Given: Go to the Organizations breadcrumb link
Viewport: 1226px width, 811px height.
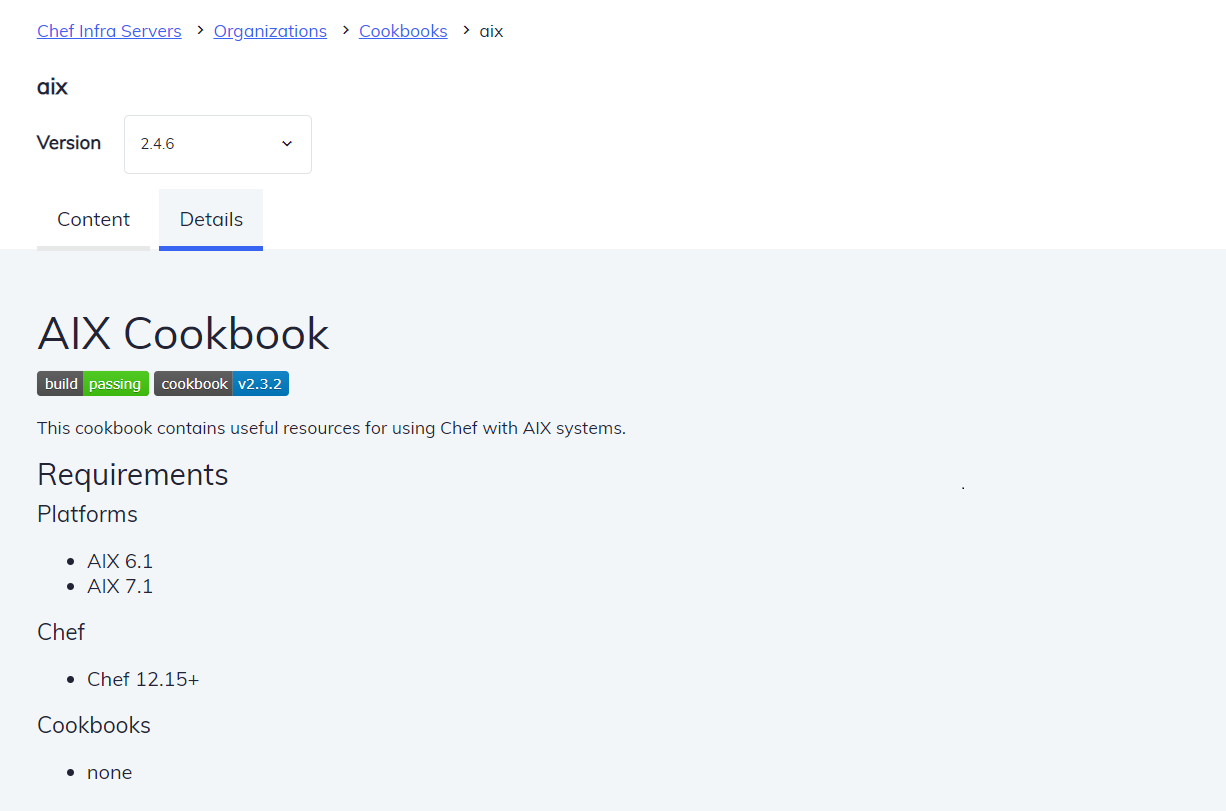Looking at the screenshot, I should 270,31.
